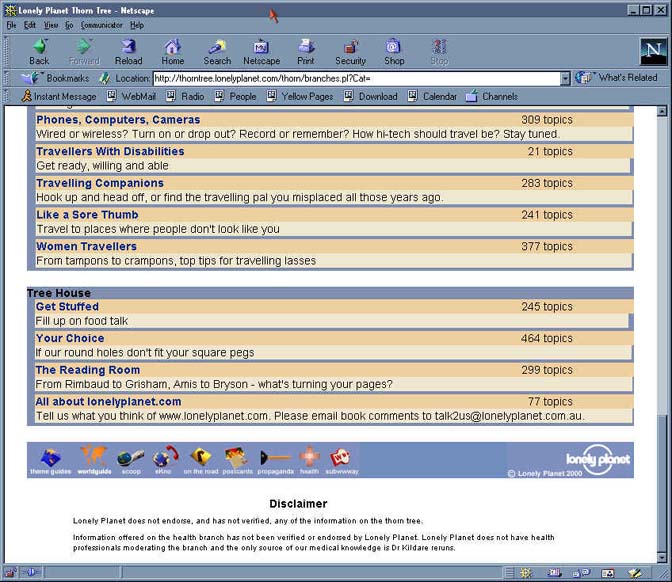Viewport: 672px width, 582px height.
Task: Click the eKno phone globe icon
Action: pyautogui.click(x=165, y=460)
